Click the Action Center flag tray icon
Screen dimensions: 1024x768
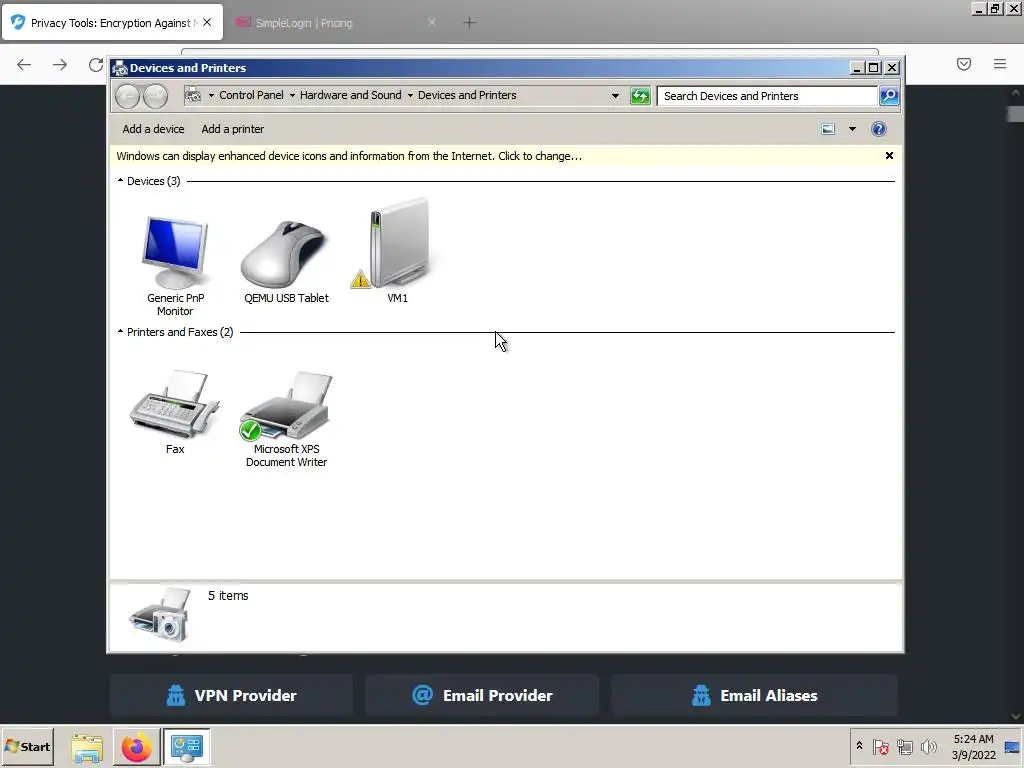pyautogui.click(x=881, y=746)
